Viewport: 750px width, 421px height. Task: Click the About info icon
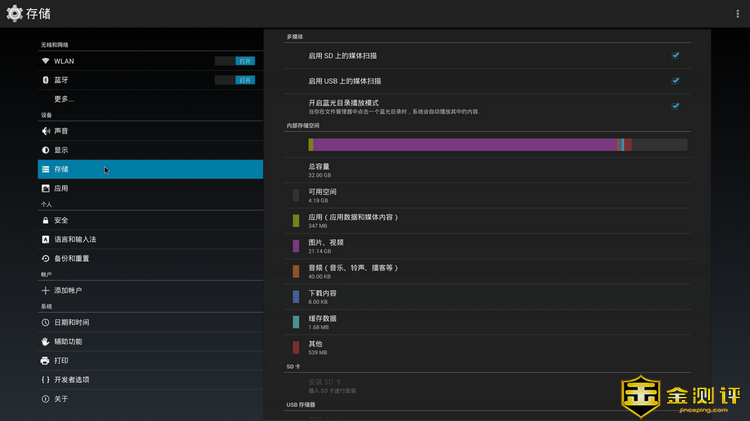click(46, 399)
